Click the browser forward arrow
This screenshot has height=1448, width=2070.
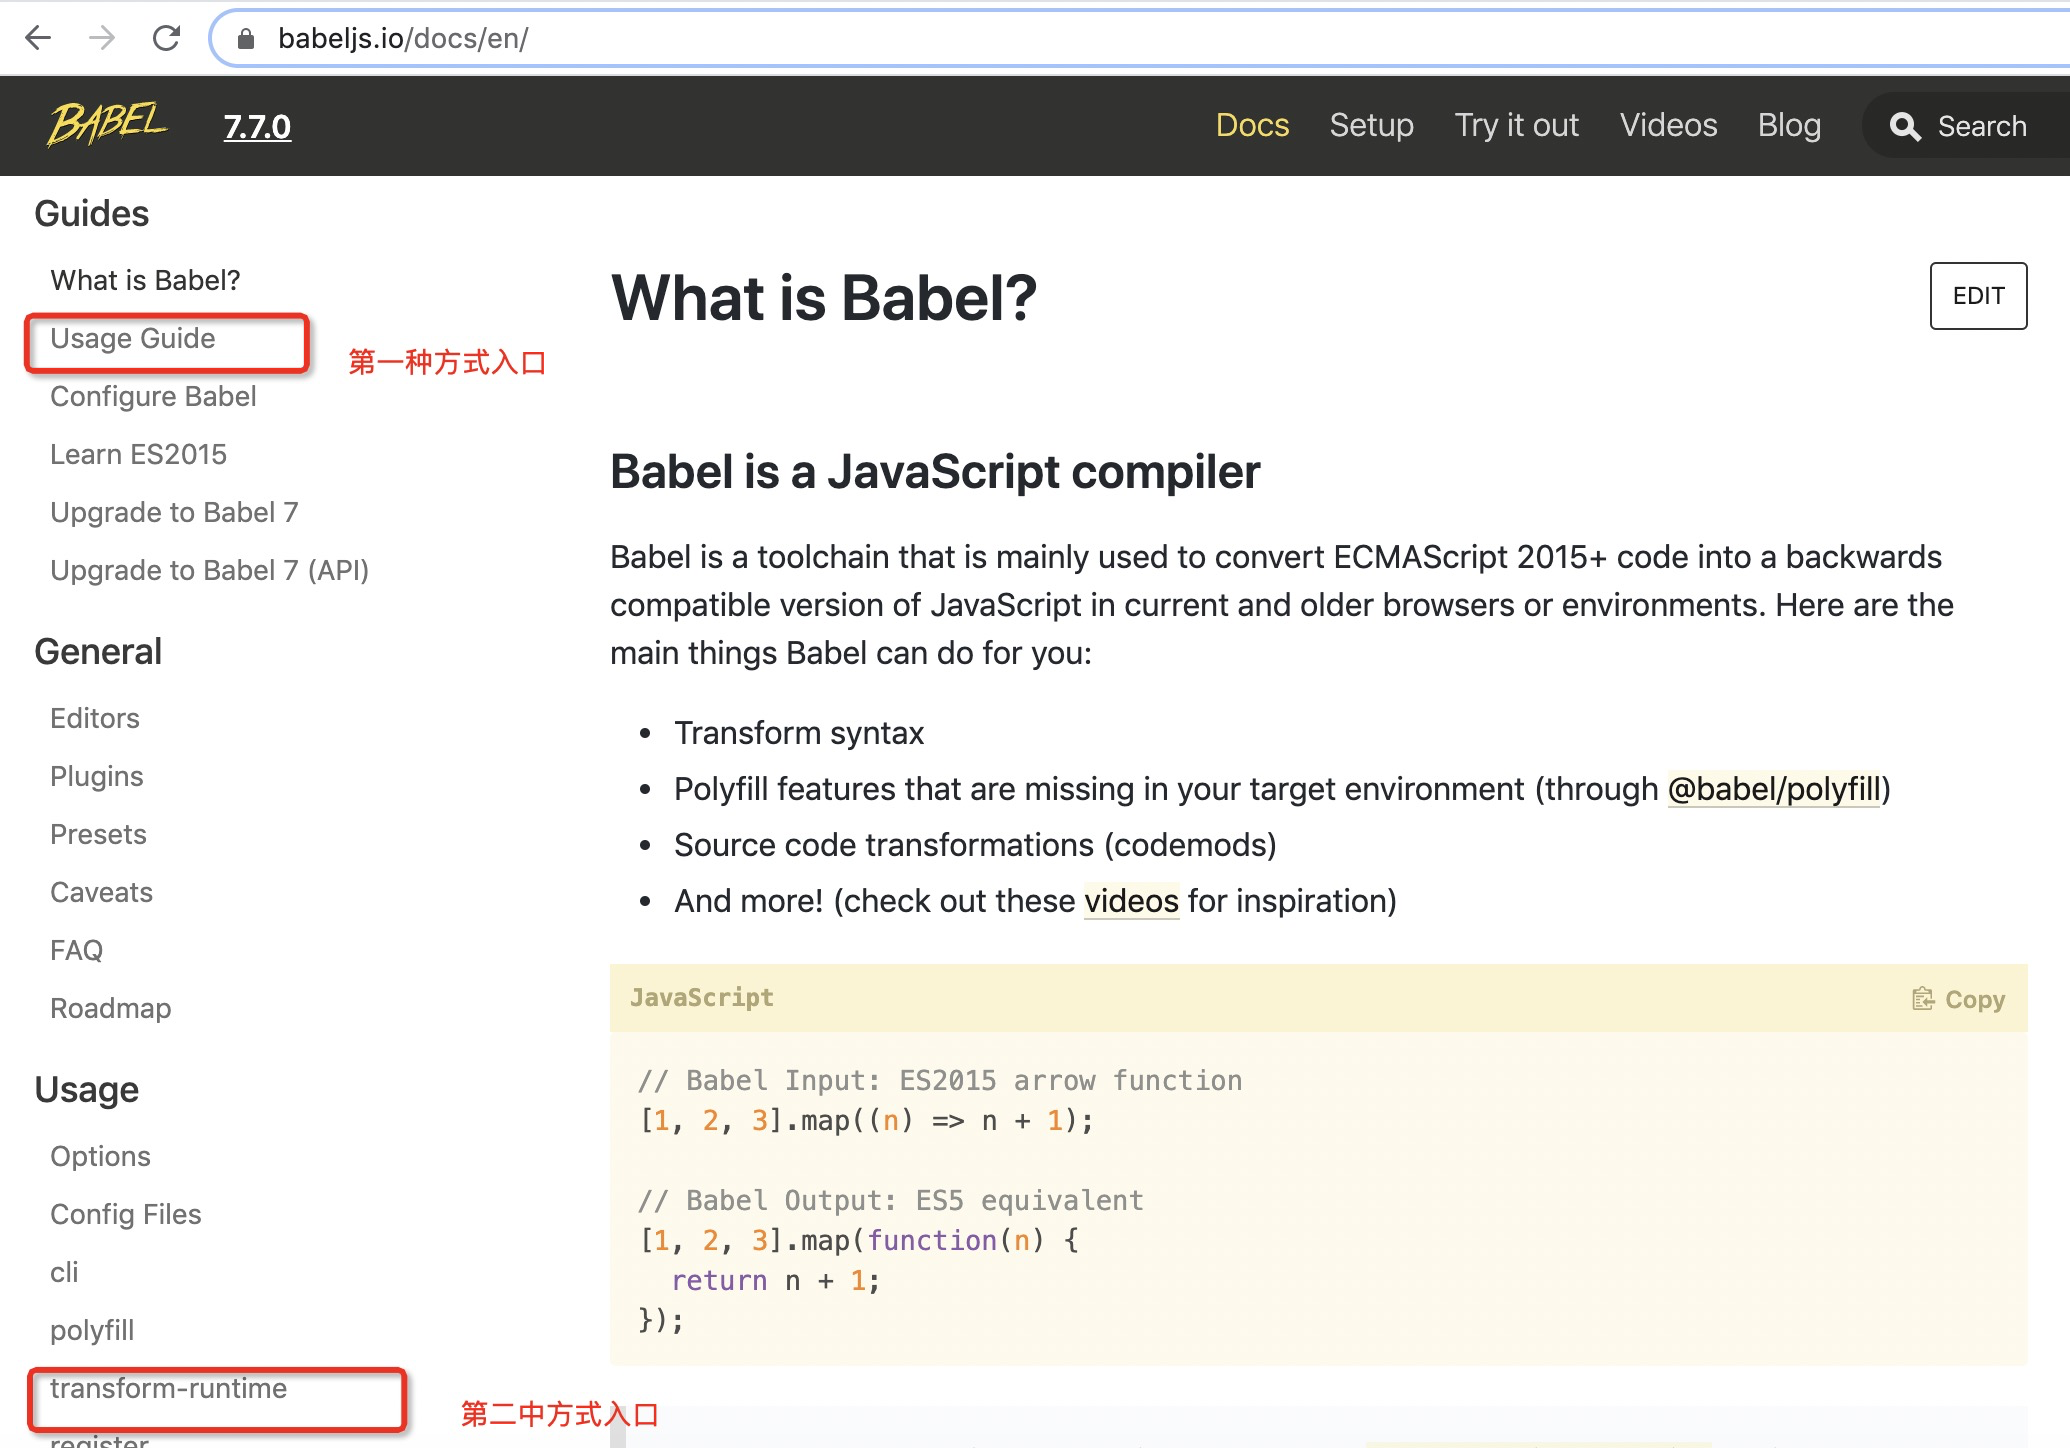point(102,38)
